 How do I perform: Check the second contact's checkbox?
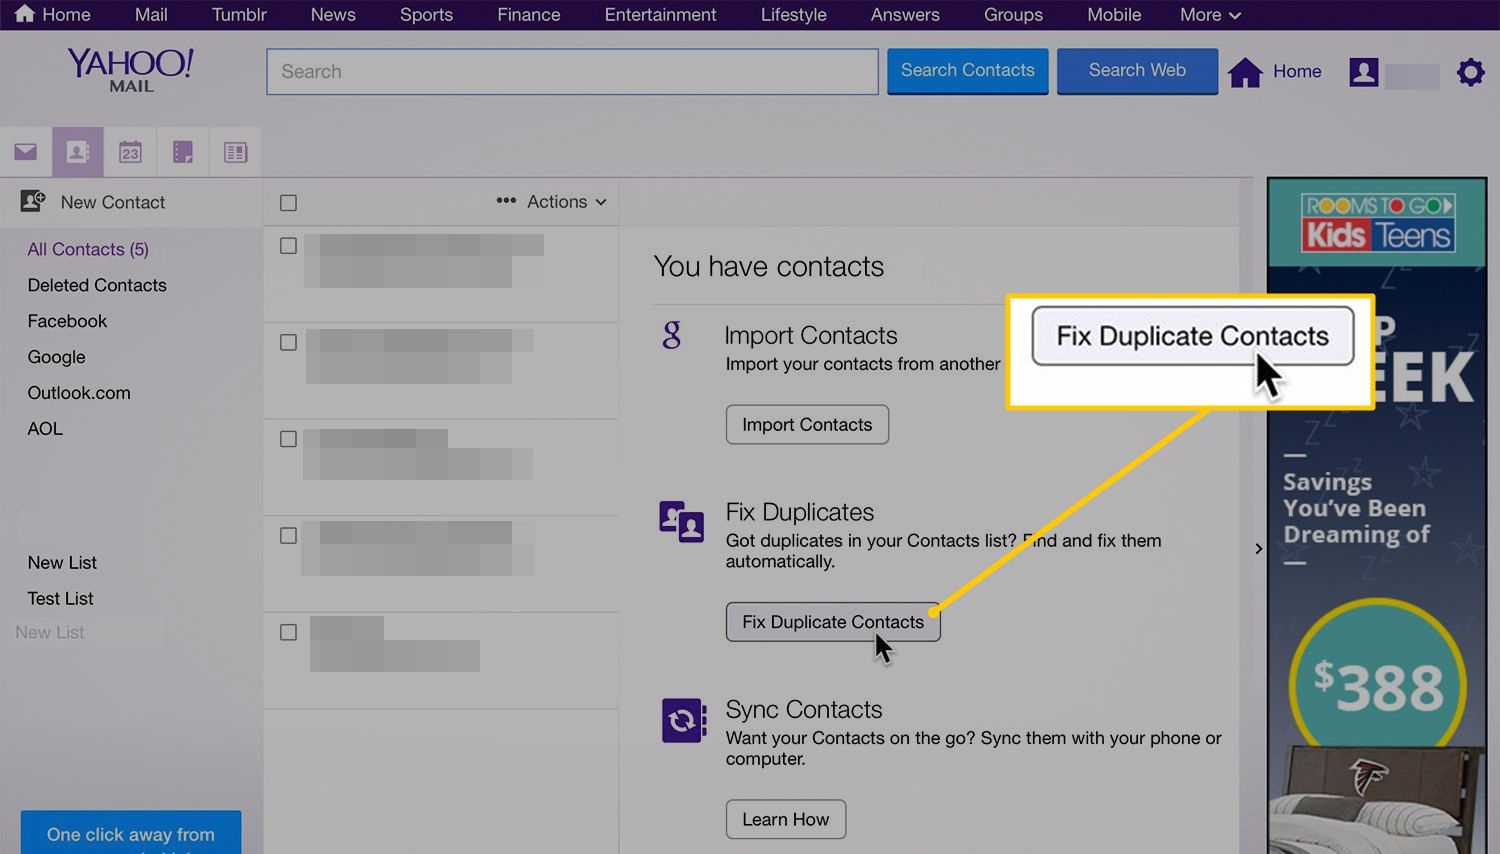coord(288,343)
